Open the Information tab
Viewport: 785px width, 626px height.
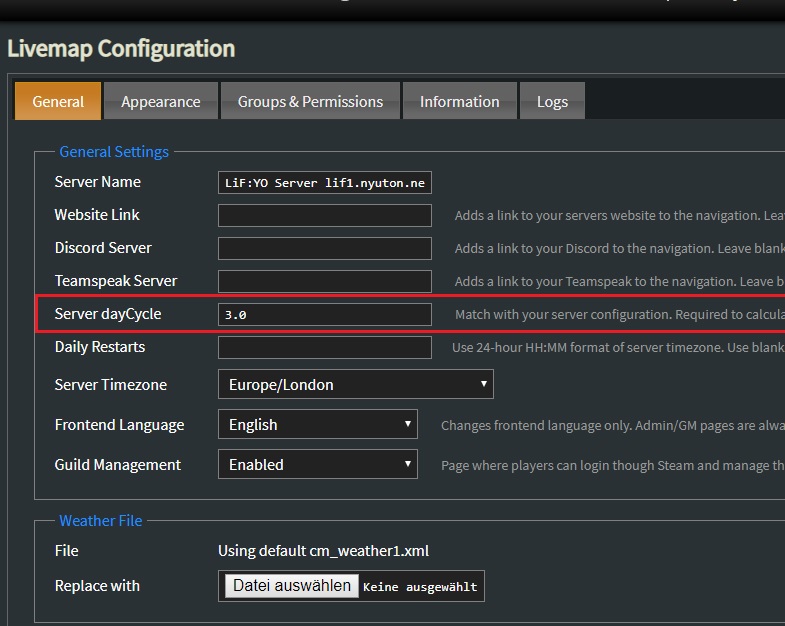coord(459,101)
